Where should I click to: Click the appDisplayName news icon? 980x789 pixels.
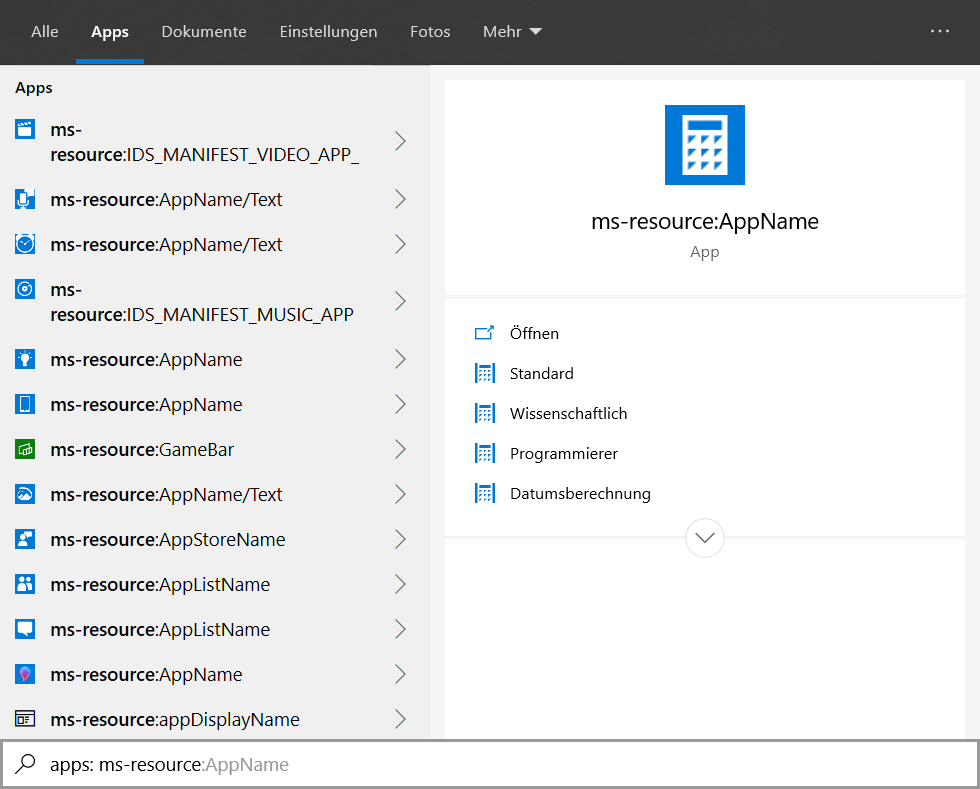tap(25, 719)
